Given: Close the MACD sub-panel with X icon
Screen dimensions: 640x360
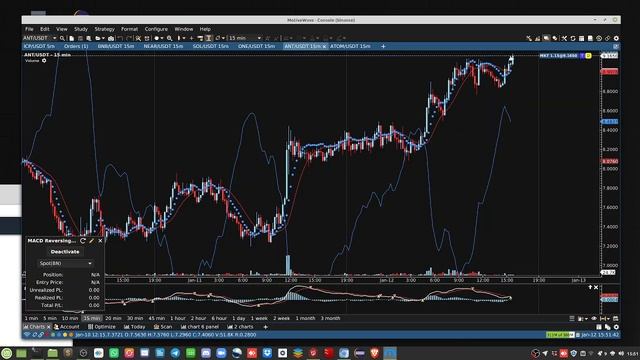Looking at the screenshot, I should [596, 287].
